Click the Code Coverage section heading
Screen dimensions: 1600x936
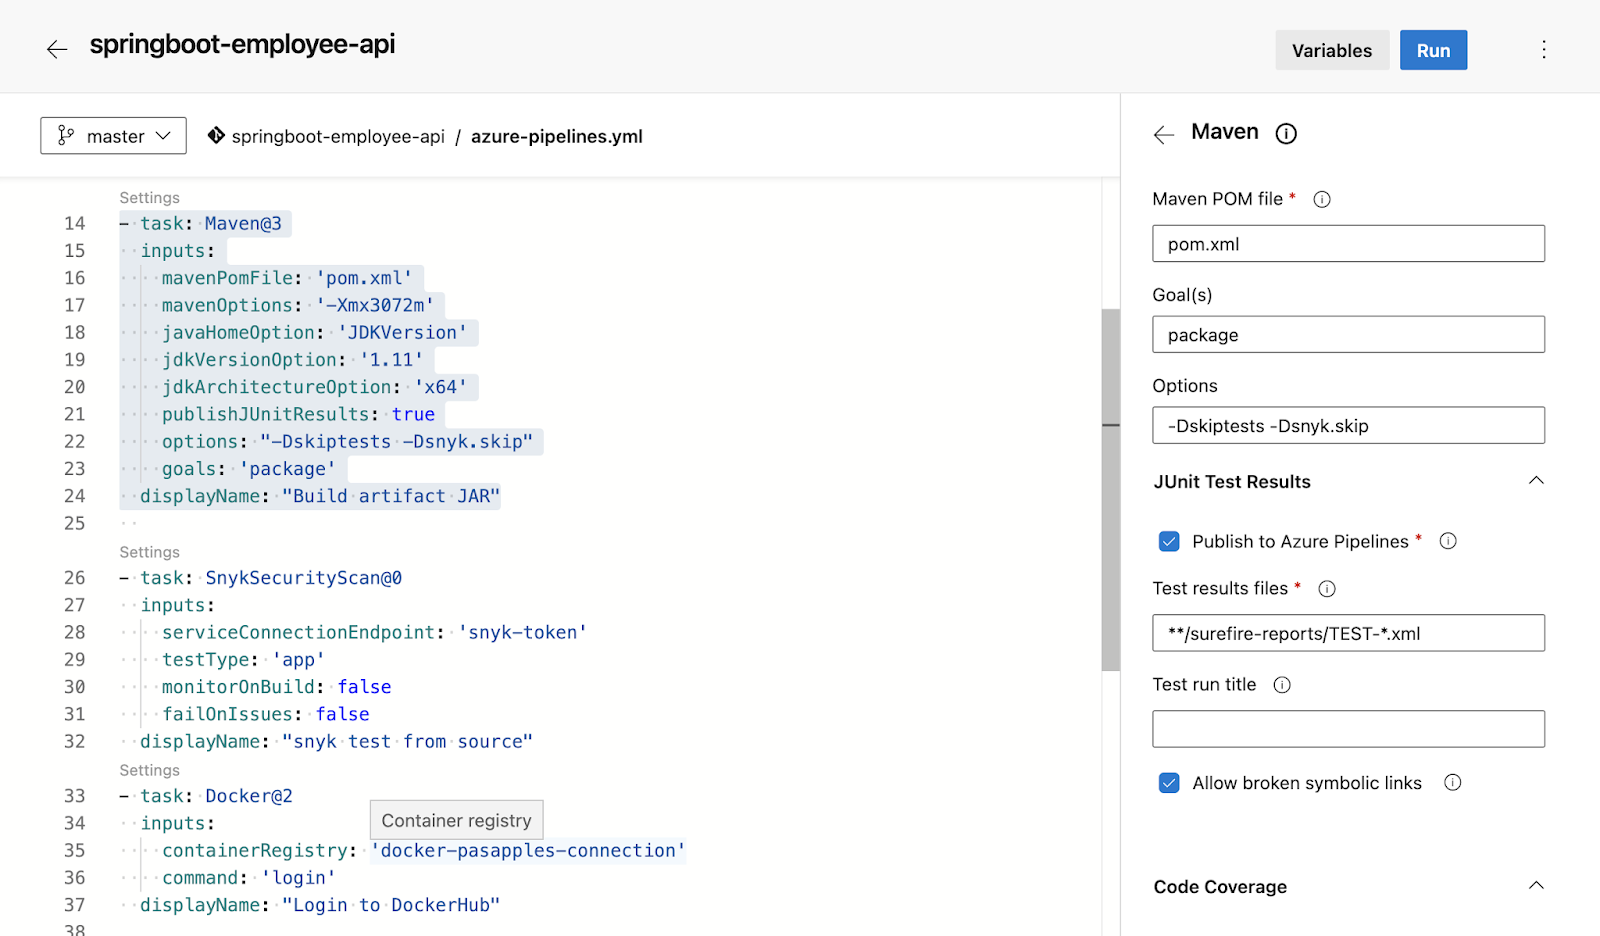(x=1220, y=887)
